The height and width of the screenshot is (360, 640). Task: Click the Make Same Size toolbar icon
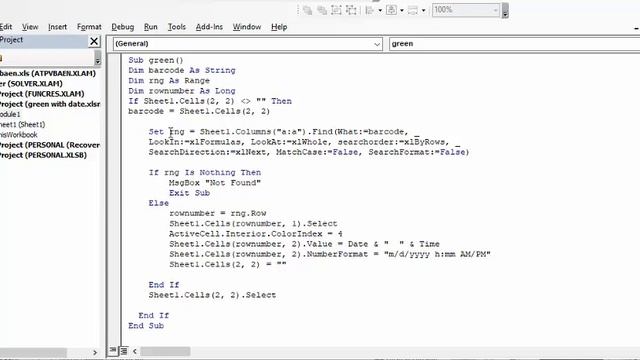413,10
